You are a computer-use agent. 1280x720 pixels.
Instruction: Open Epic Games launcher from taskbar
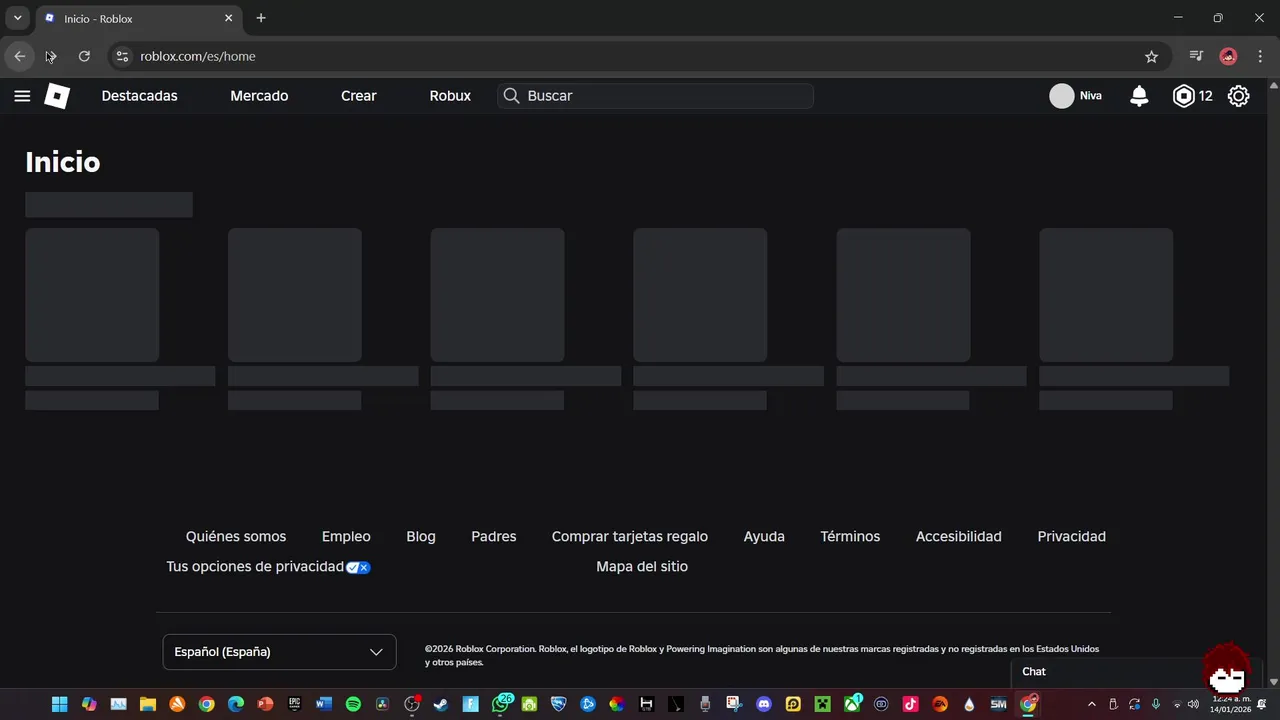(x=294, y=704)
